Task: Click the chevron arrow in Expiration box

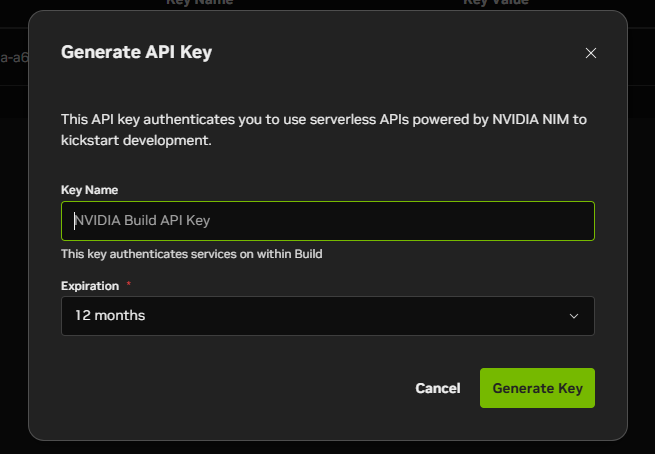Action: point(574,316)
